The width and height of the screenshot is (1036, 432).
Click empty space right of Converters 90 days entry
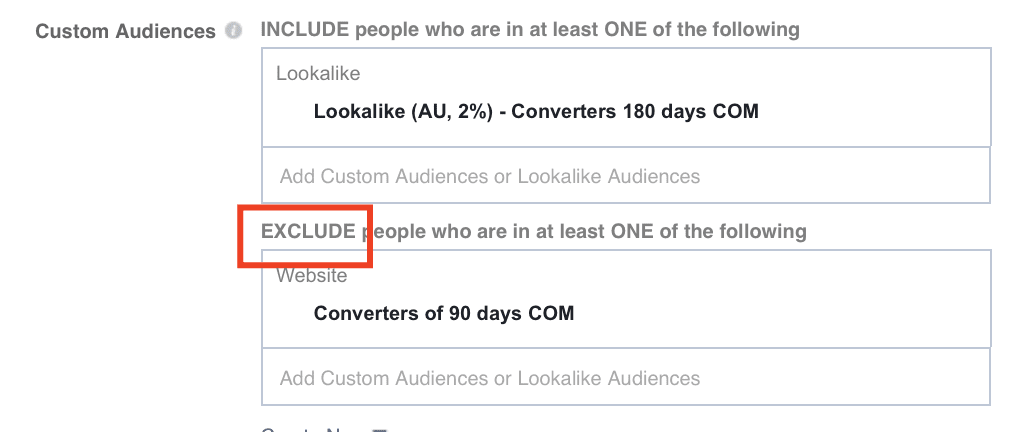pos(780,312)
